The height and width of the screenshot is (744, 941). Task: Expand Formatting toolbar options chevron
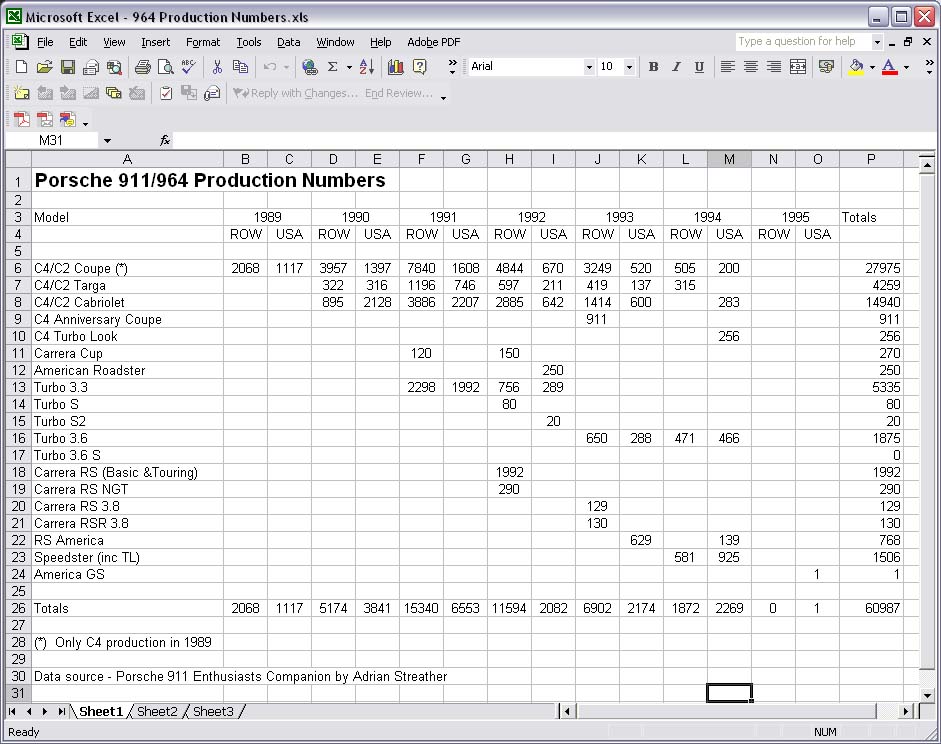pyautogui.click(x=929, y=67)
